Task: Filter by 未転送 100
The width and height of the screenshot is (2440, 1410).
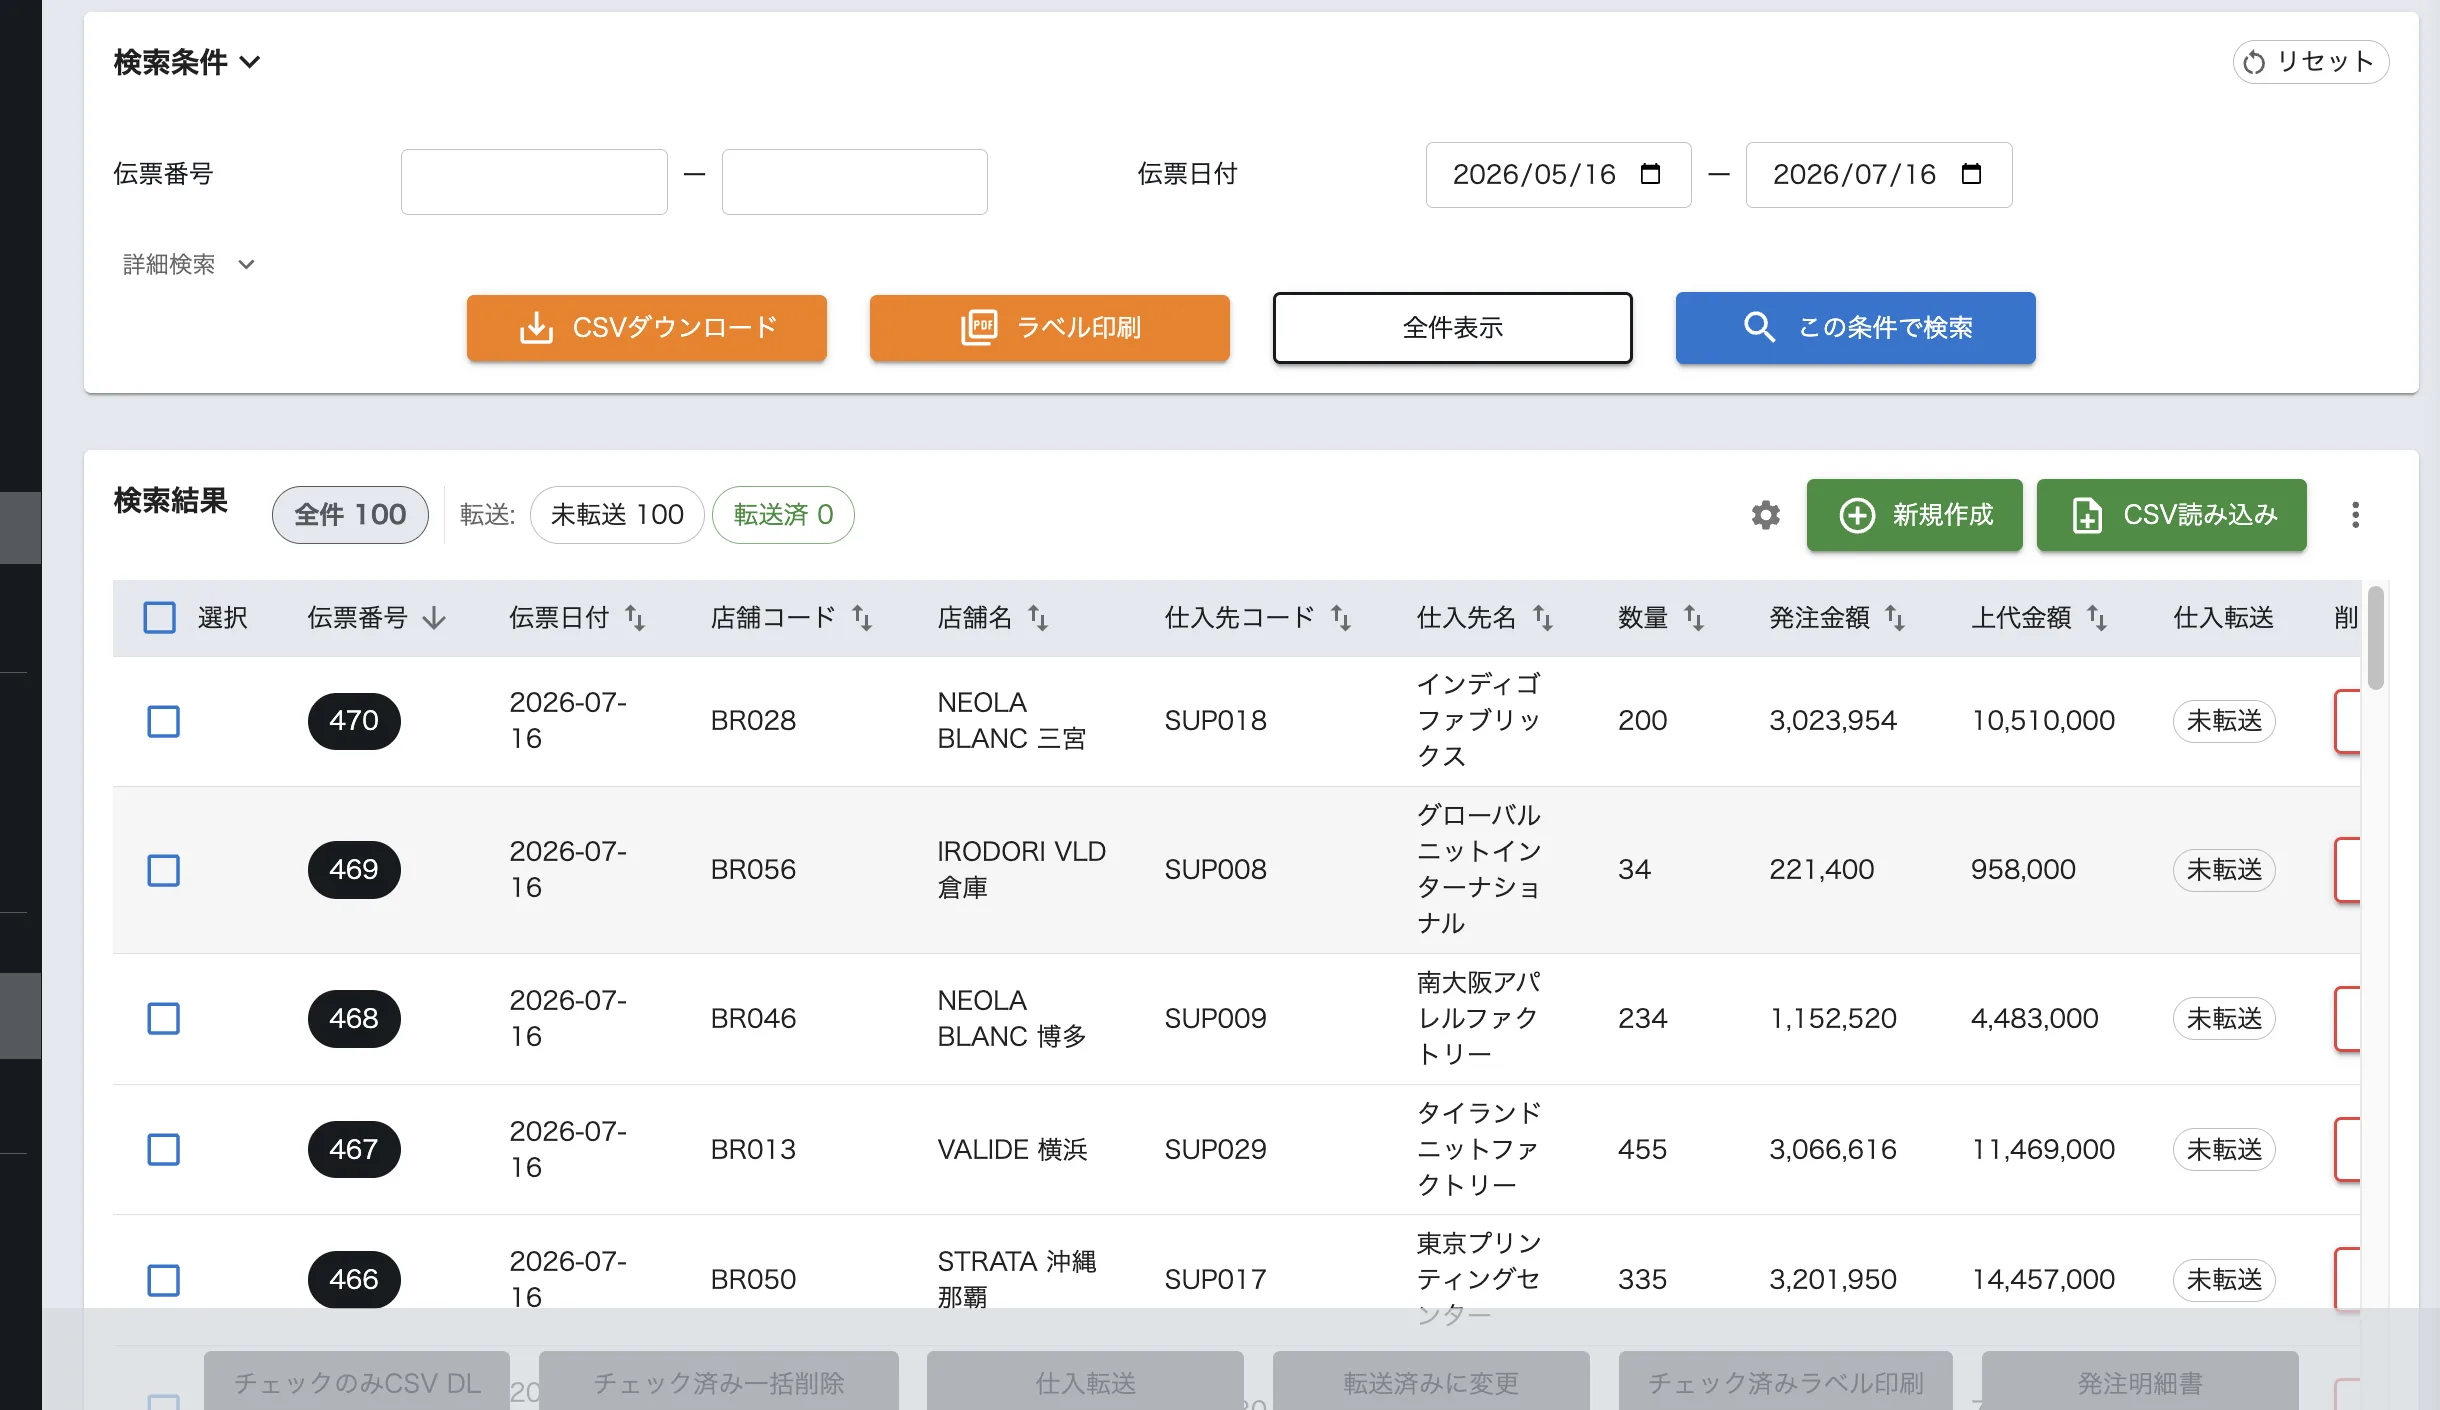Action: pos(617,515)
